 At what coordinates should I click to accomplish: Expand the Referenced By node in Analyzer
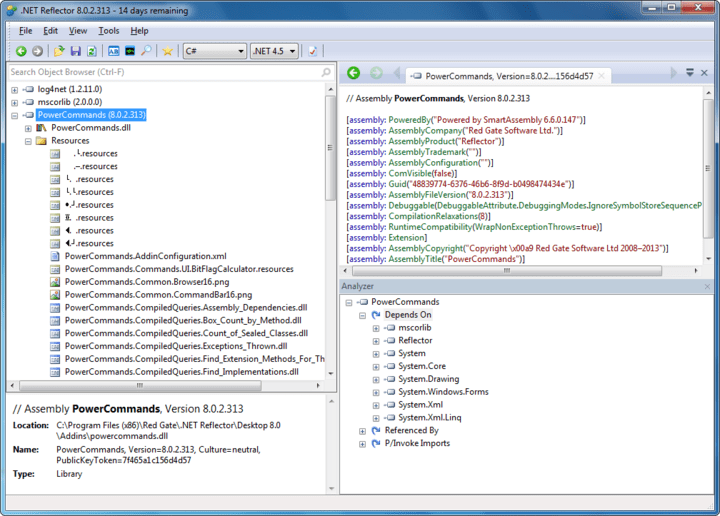362,431
